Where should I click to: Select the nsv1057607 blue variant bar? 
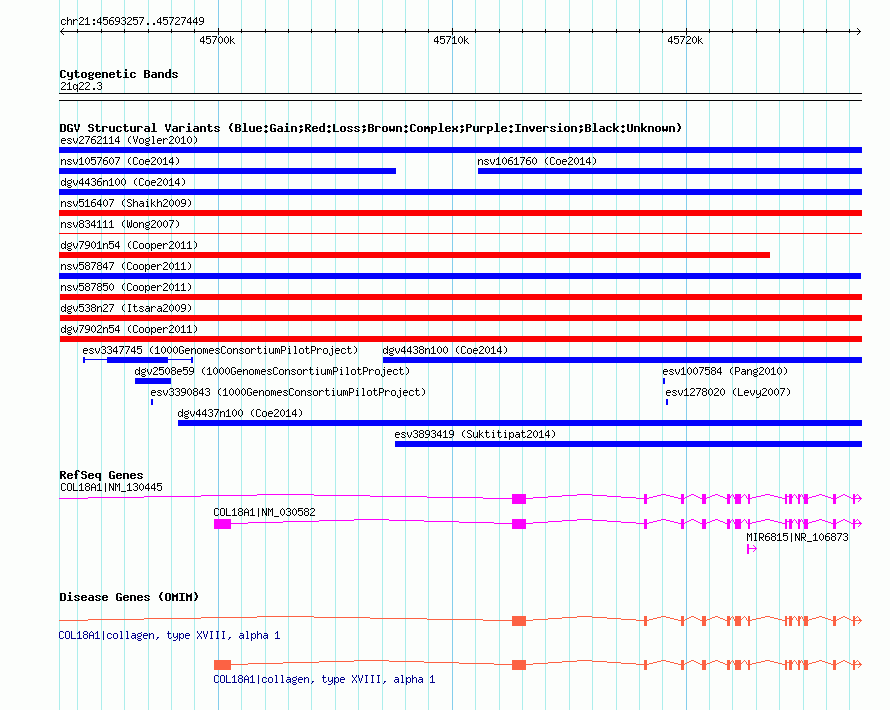coord(228,171)
